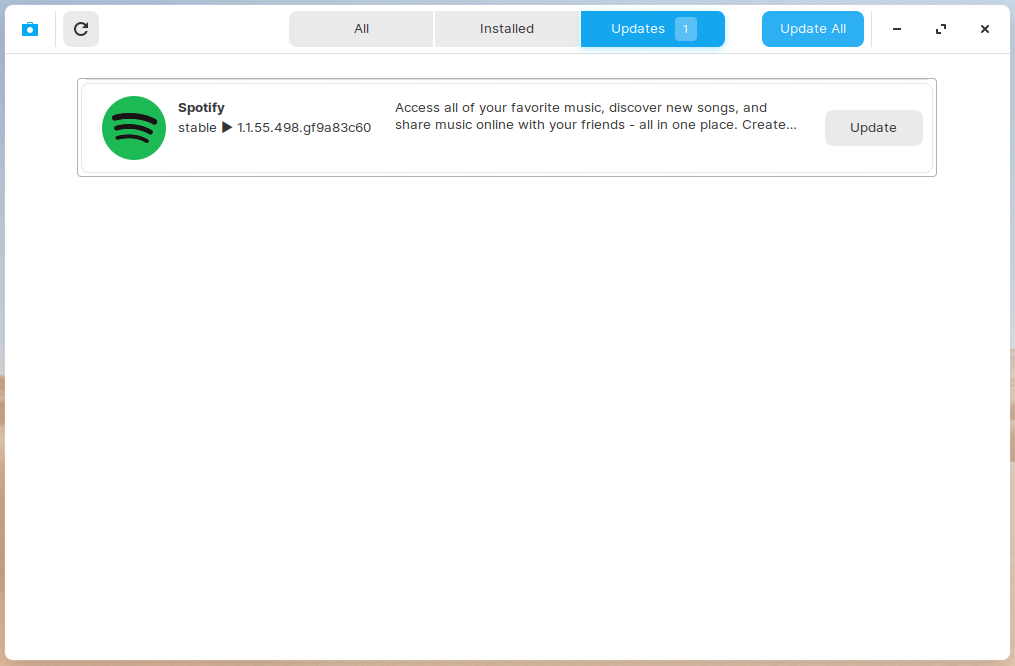The image size is (1015, 666).
Task: Click the Snap Store bag icon
Action: pyautogui.click(x=30, y=29)
